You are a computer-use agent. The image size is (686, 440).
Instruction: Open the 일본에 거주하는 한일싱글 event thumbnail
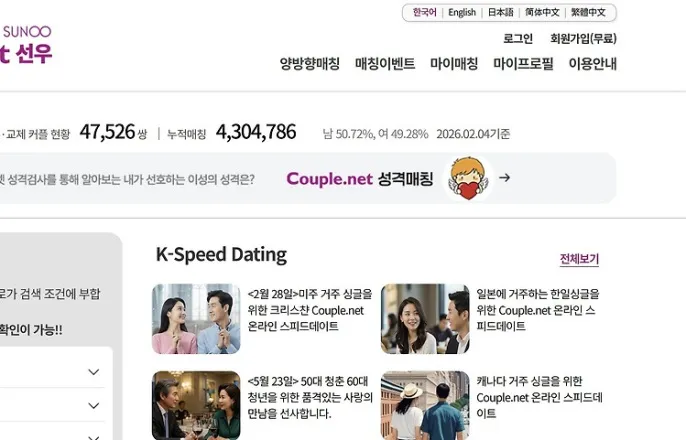coord(425,319)
